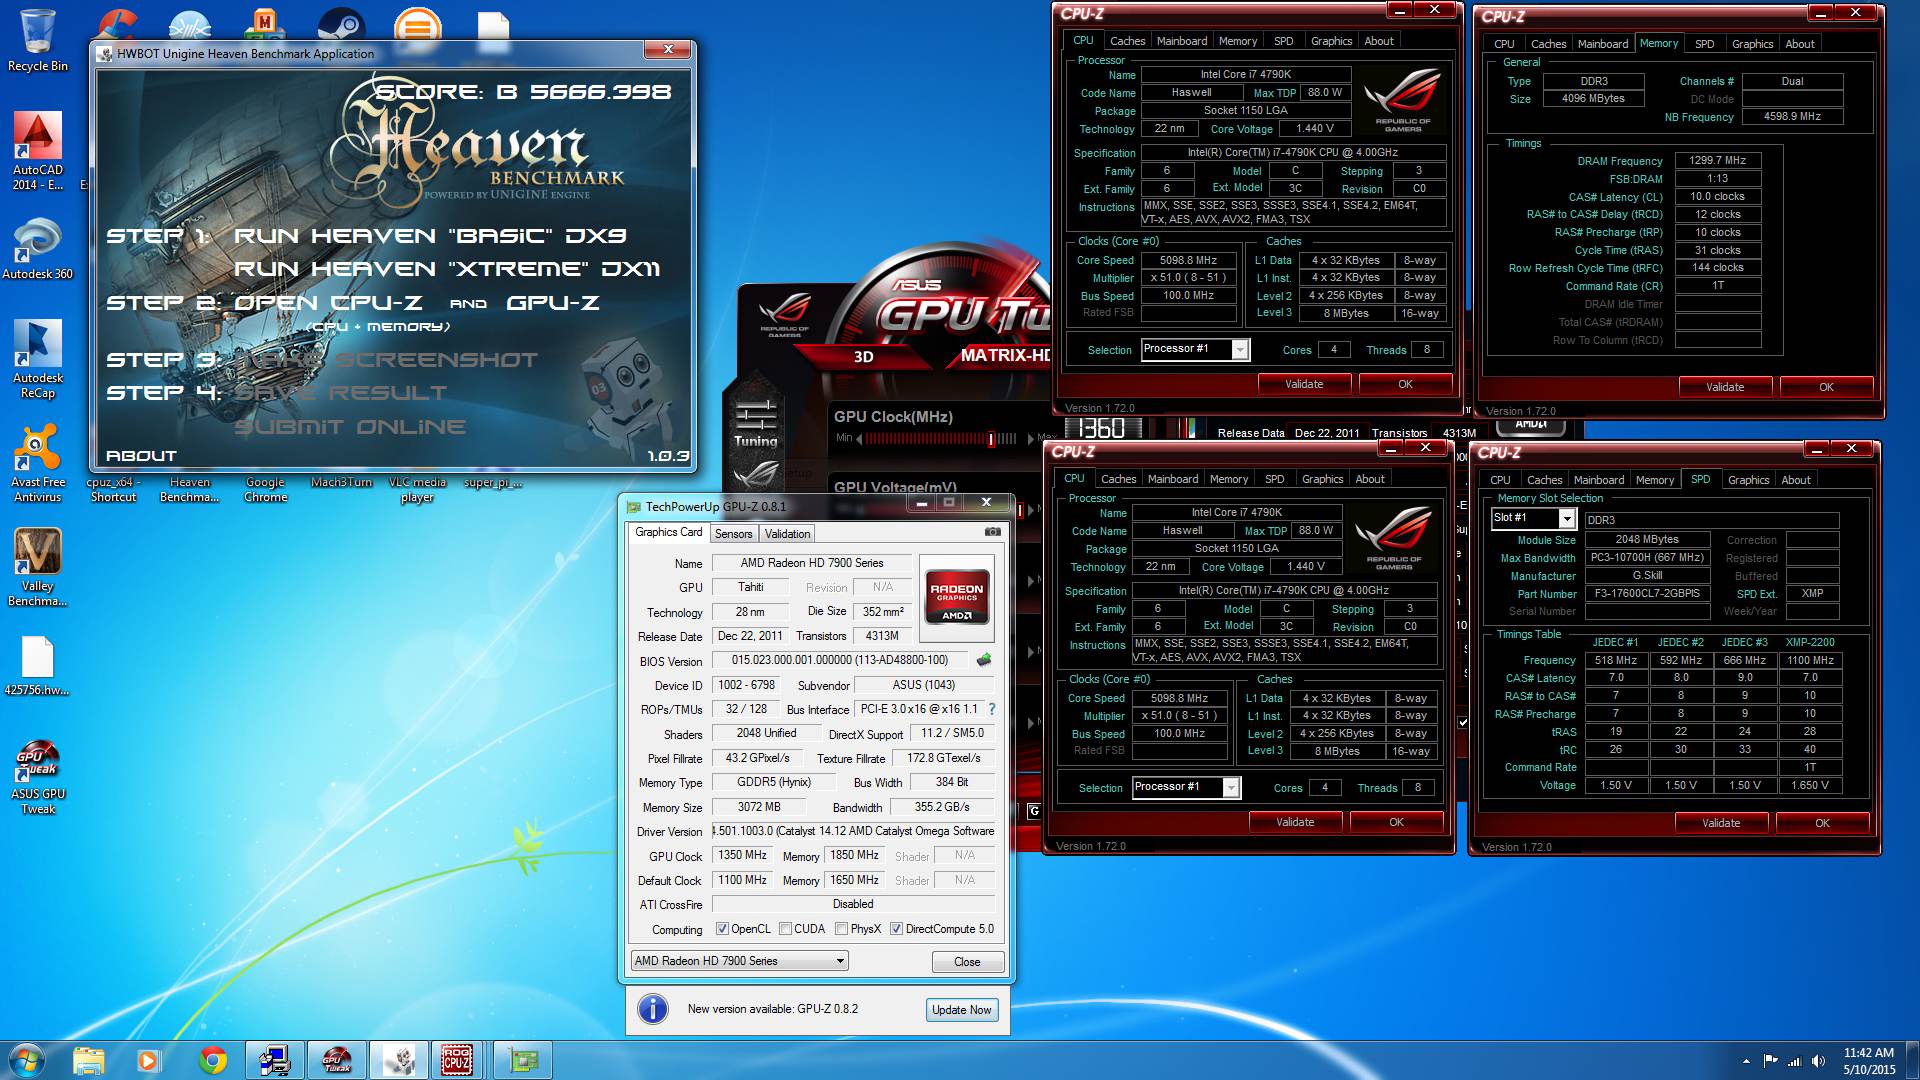Toggle the PhysX checkbox in GPU-Z

click(842, 929)
